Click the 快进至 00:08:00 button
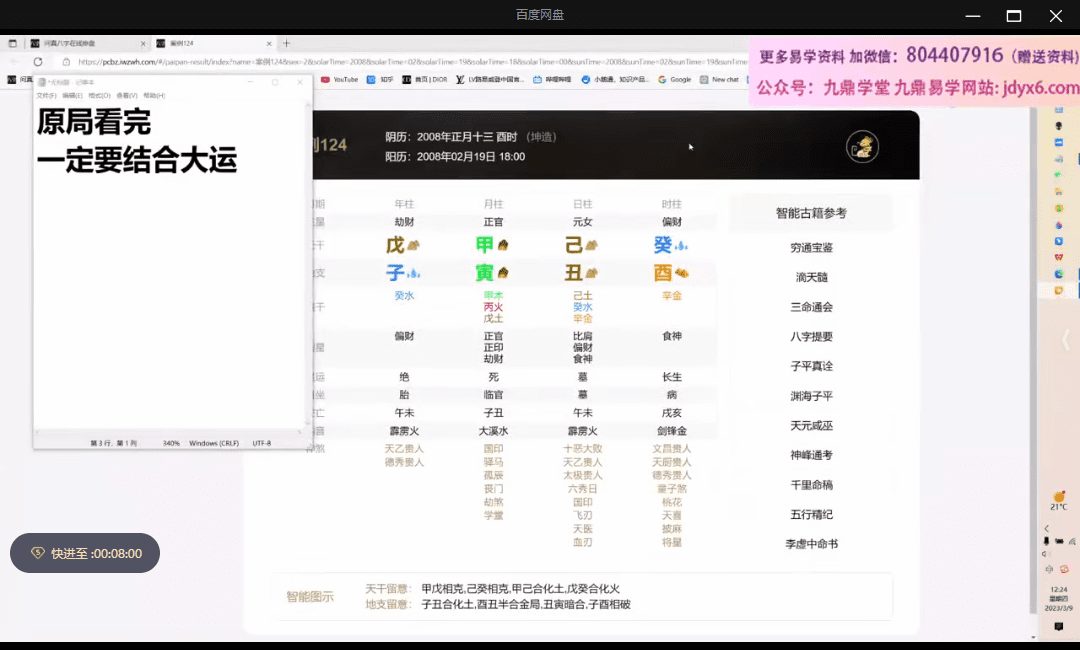 click(85, 553)
